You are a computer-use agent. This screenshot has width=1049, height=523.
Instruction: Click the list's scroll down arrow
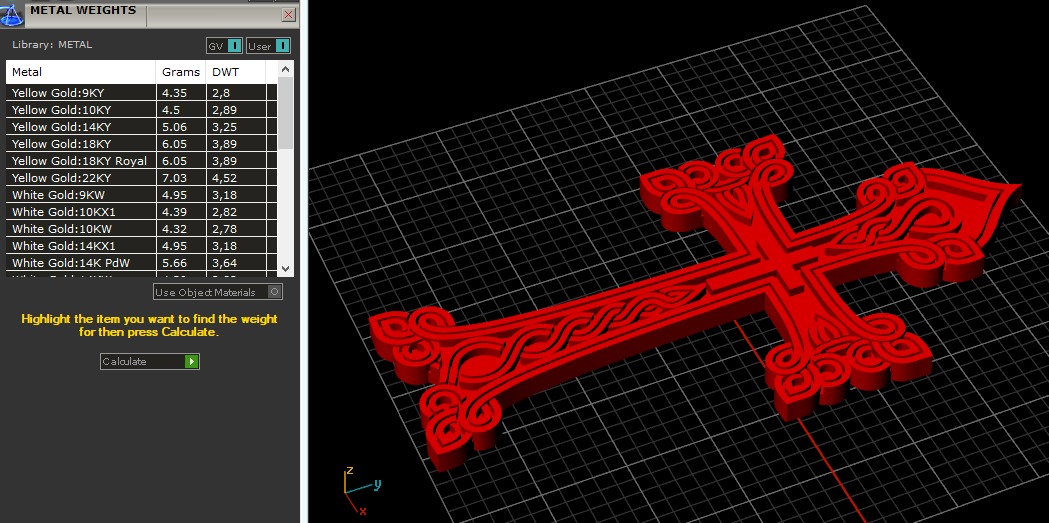[x=286, y=268]
